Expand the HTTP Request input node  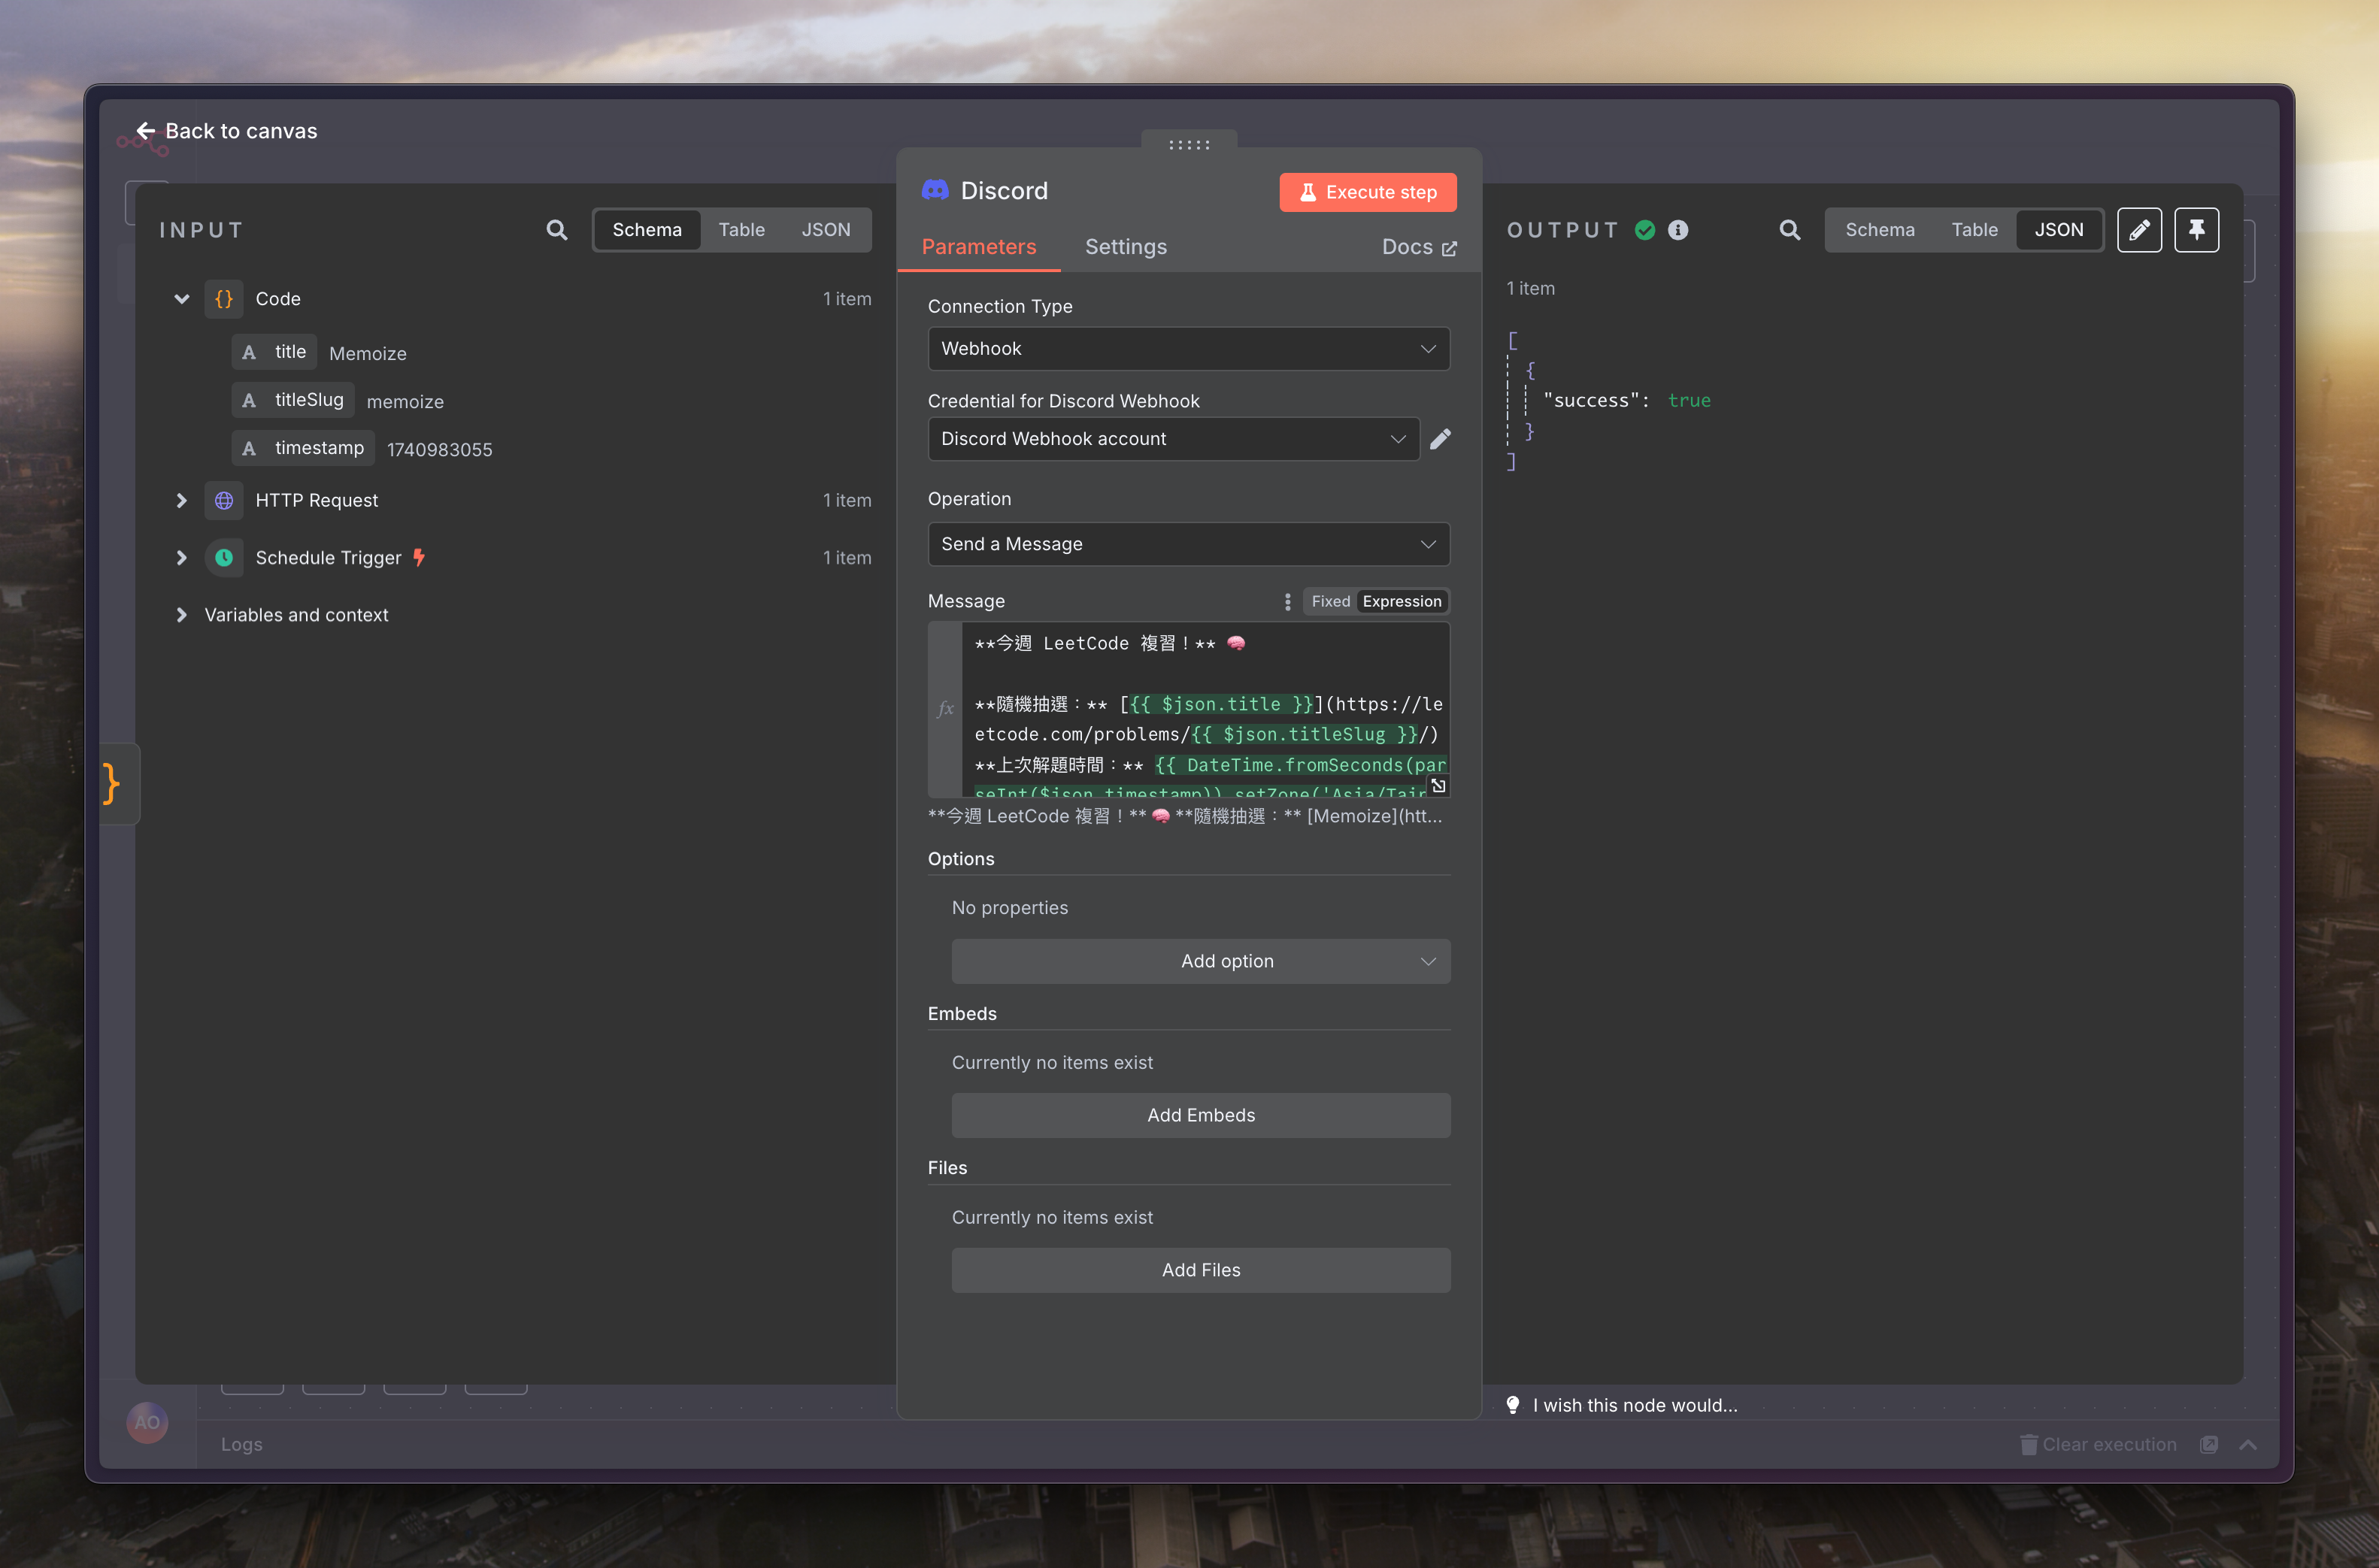click(181, 500)
